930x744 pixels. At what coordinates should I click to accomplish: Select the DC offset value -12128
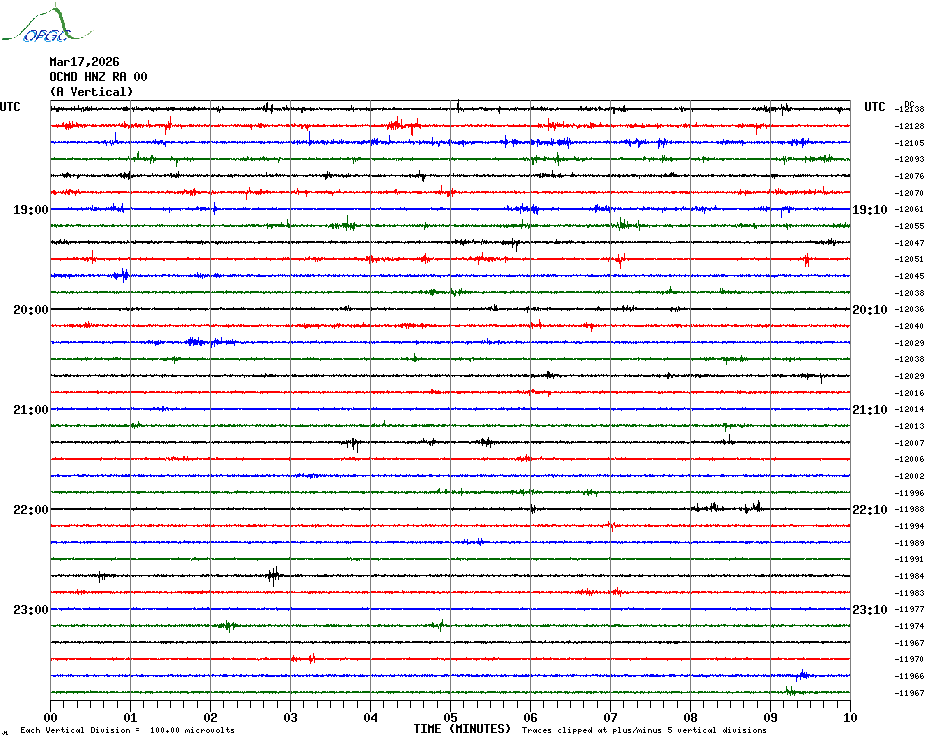point(910,126)
